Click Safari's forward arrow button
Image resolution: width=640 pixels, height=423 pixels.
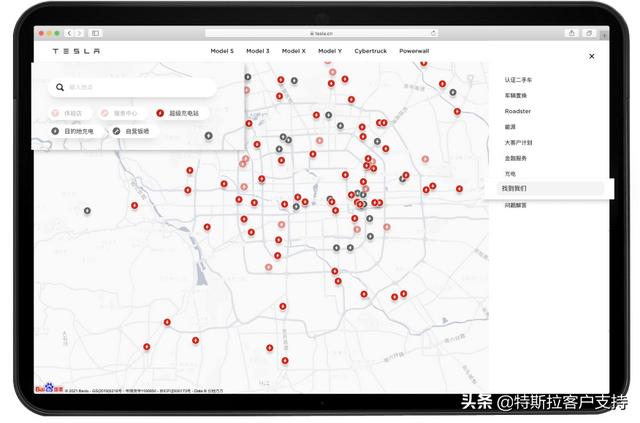tap(79, 33)
